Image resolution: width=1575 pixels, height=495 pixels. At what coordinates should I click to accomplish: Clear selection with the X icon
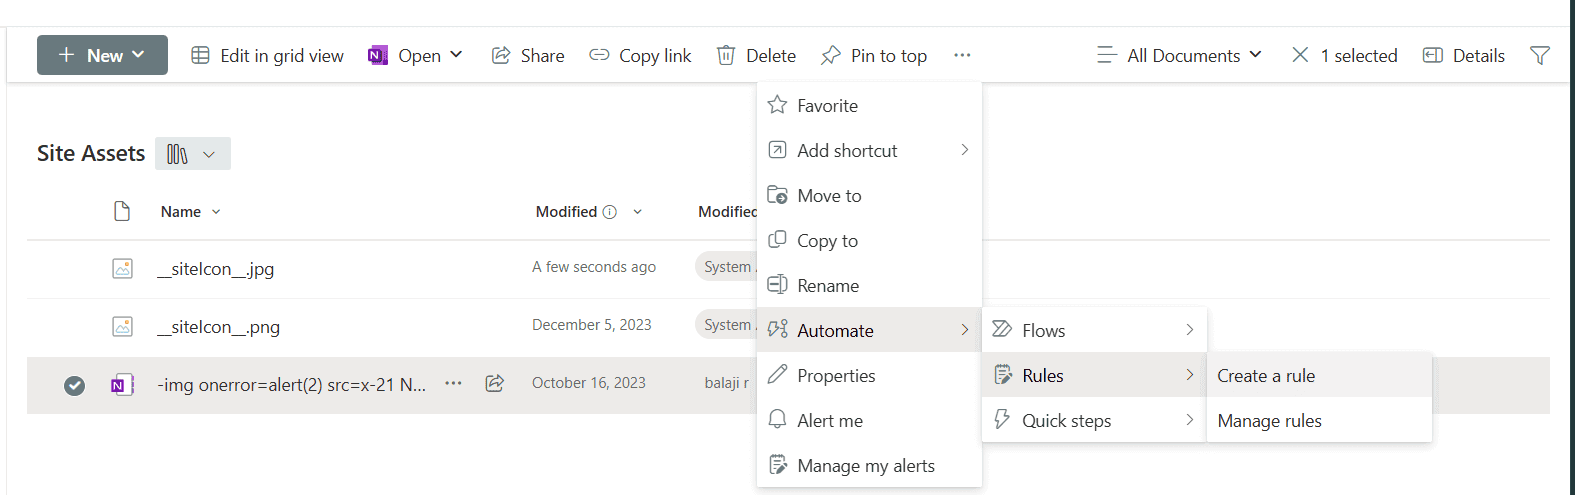tap(1300, 55)
